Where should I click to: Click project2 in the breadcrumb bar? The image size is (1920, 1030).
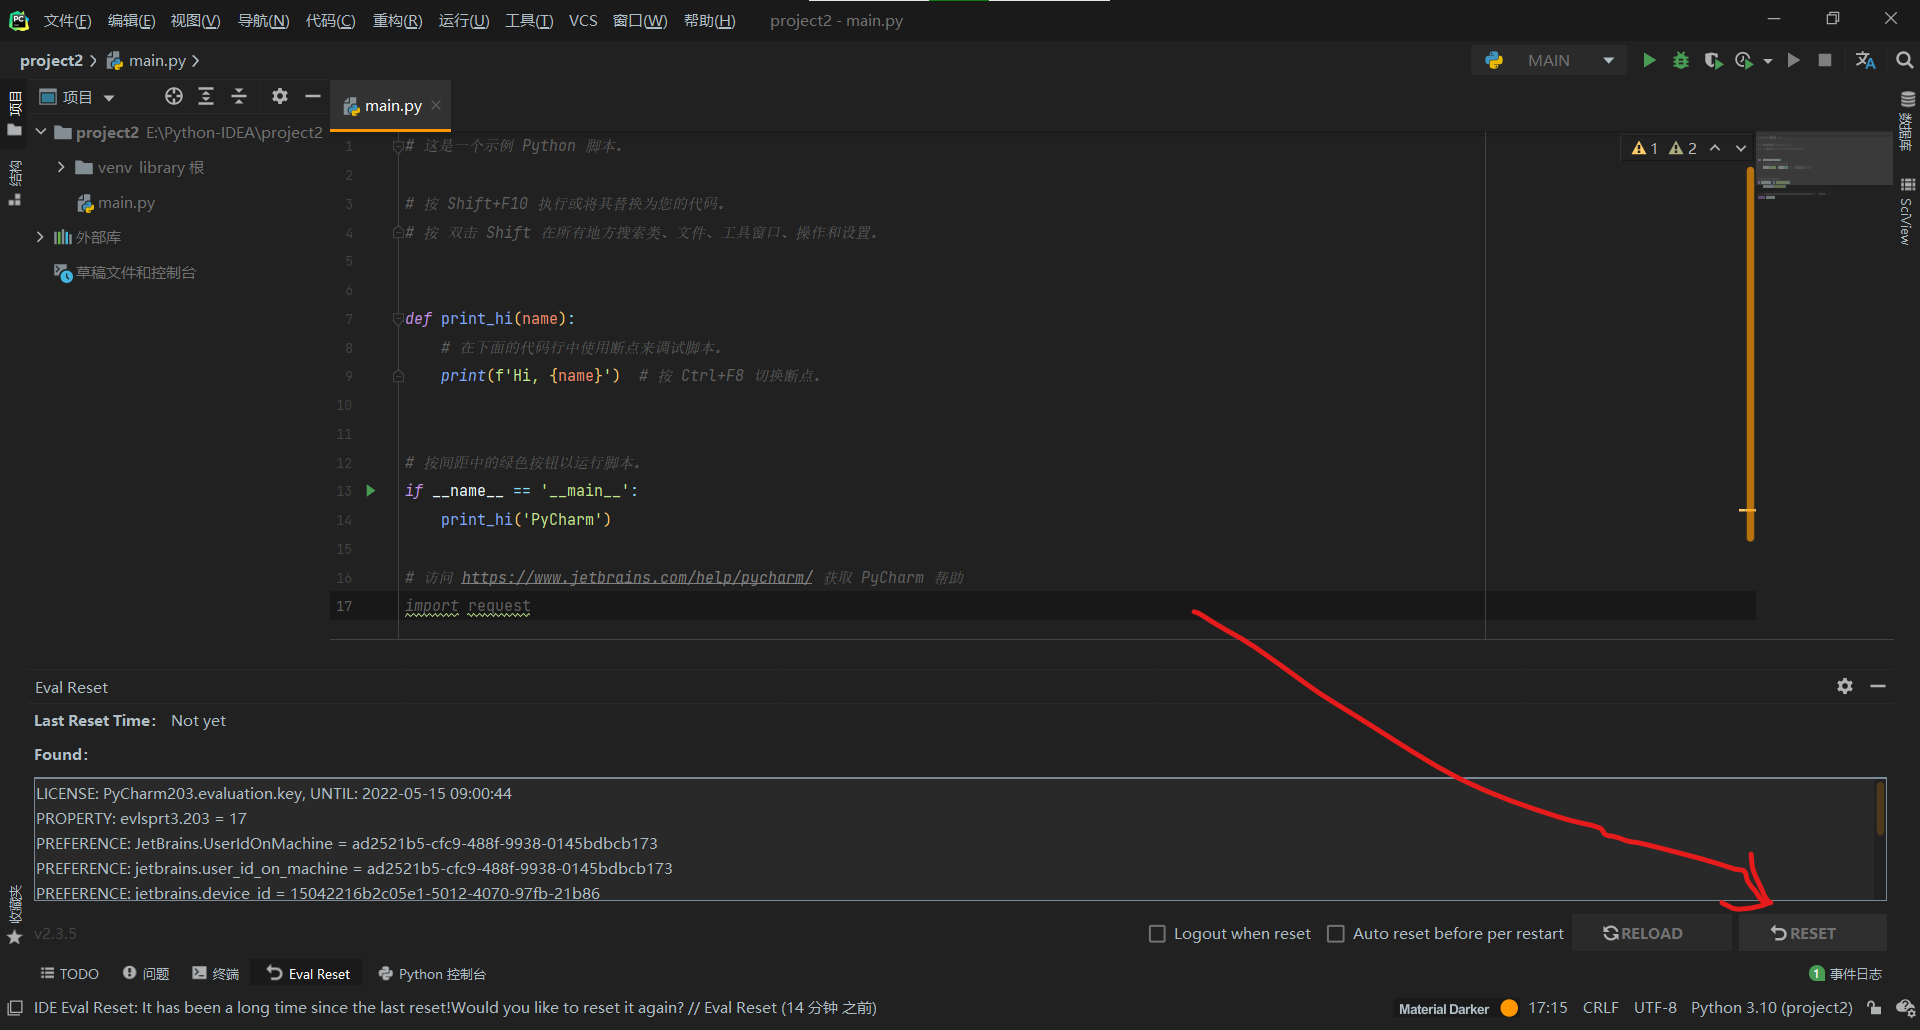coord(51,61)
